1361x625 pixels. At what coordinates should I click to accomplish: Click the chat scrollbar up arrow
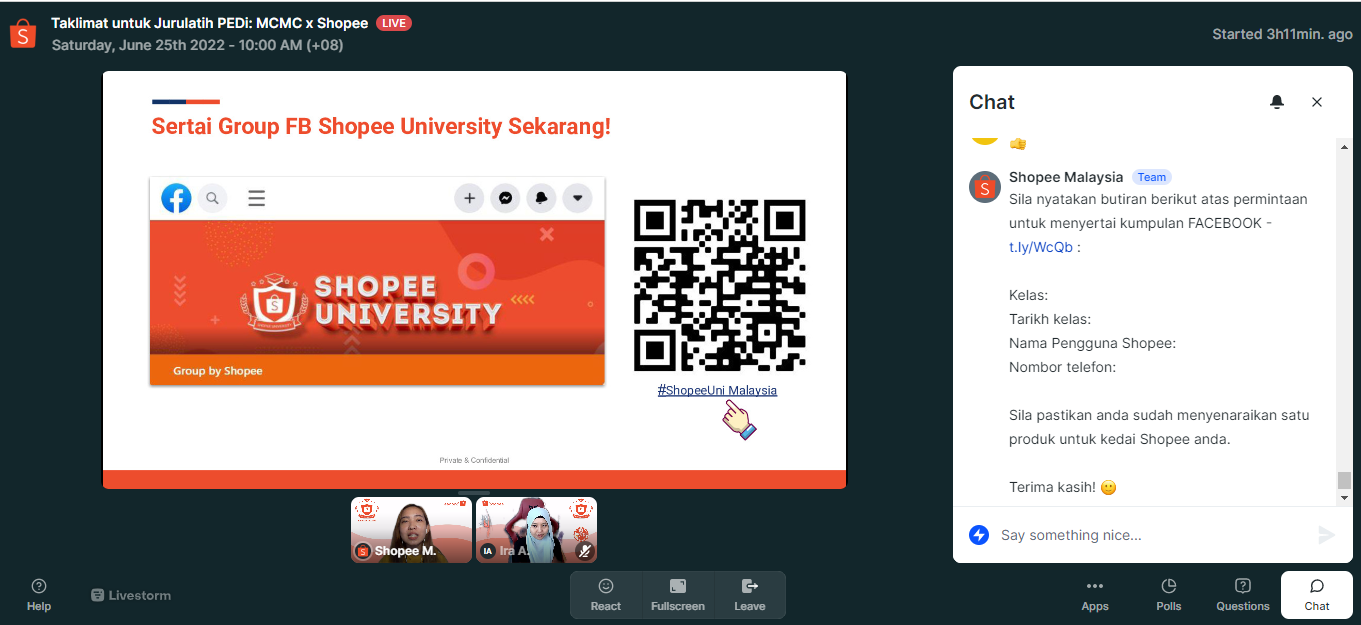1344,147
